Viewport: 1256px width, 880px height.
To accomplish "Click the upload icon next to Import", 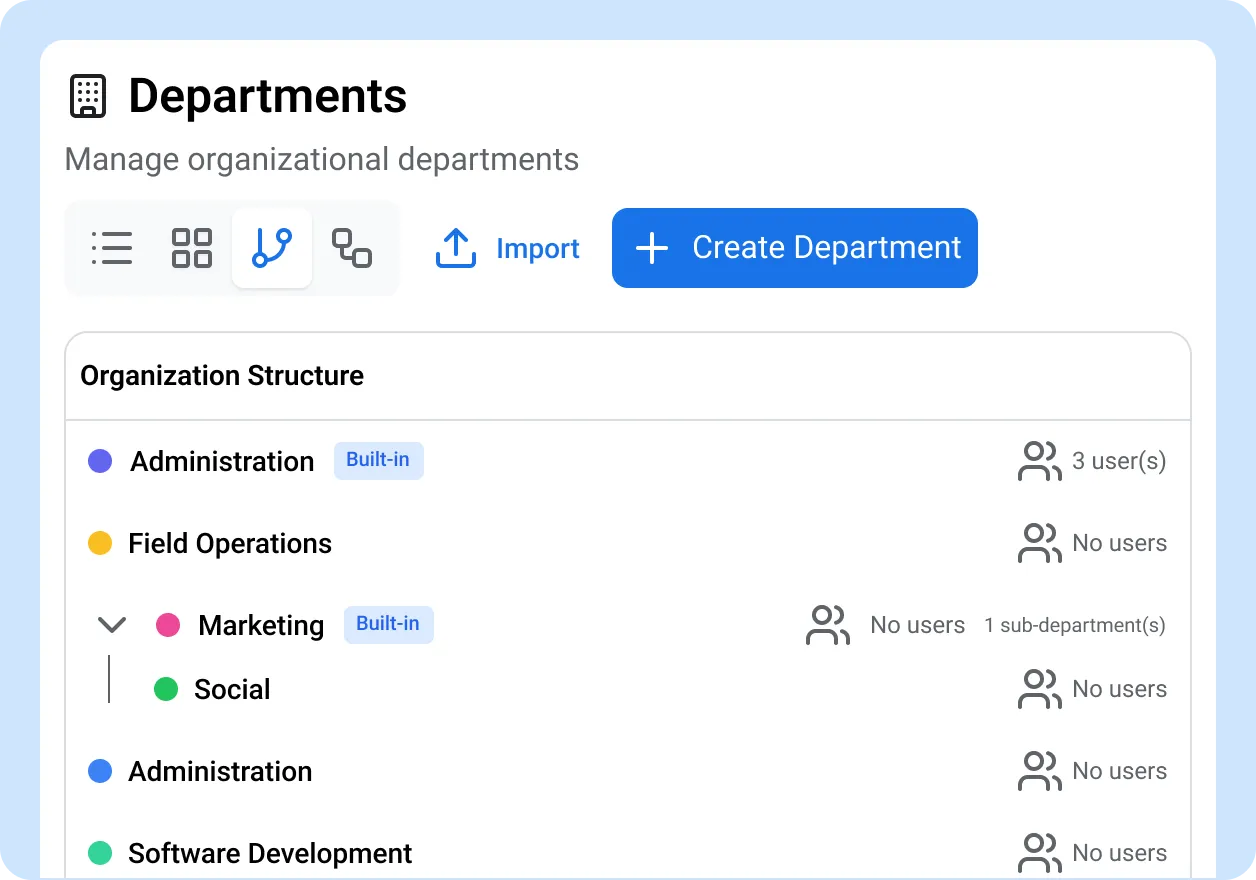I will (x=455, y=248).
